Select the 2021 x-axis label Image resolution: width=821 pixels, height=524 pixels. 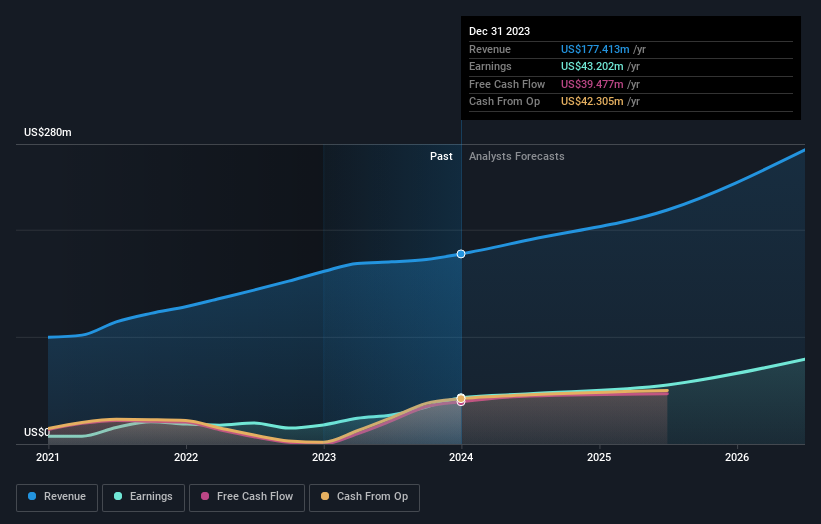pos(48,457)
